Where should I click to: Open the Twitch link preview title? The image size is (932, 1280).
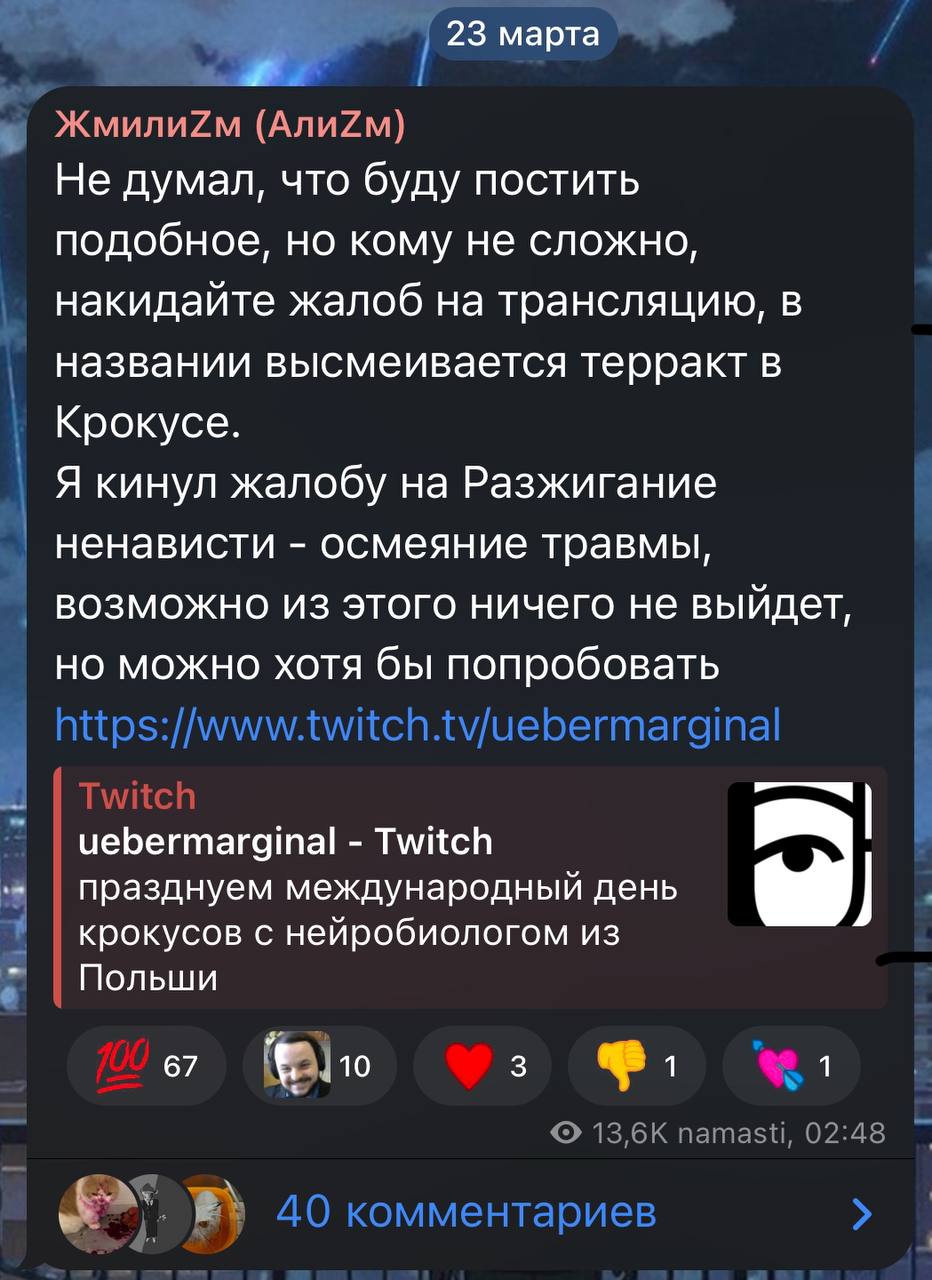coord(285,842)
